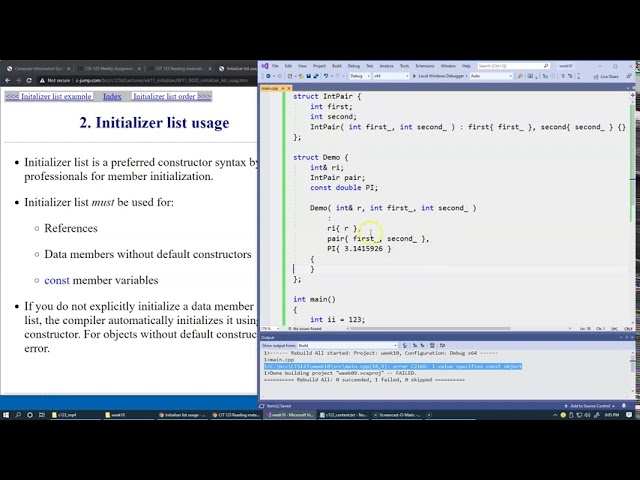Open the Tools menu
This screenshot has height=480, width=640.
404,66
